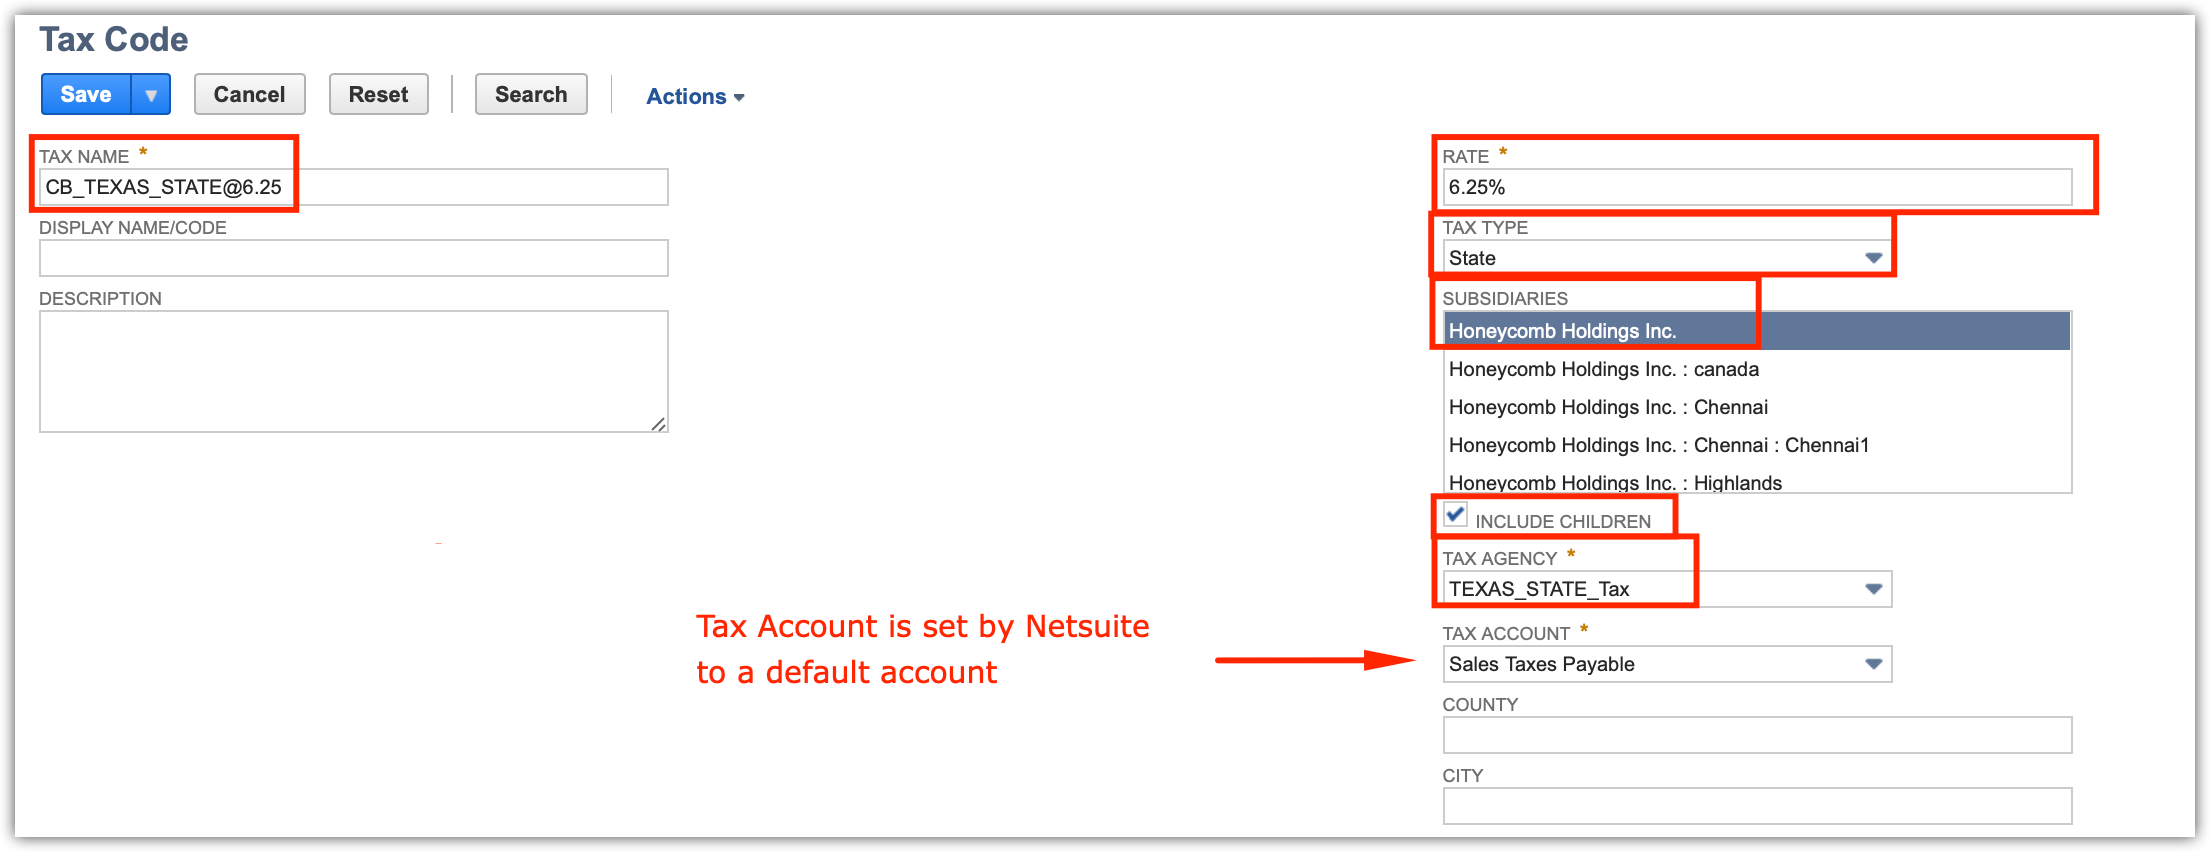Click the Search button
Image resolution: width=2210 pixels, height=852 pixels.
pyautogui.click(x=530, y=95)
